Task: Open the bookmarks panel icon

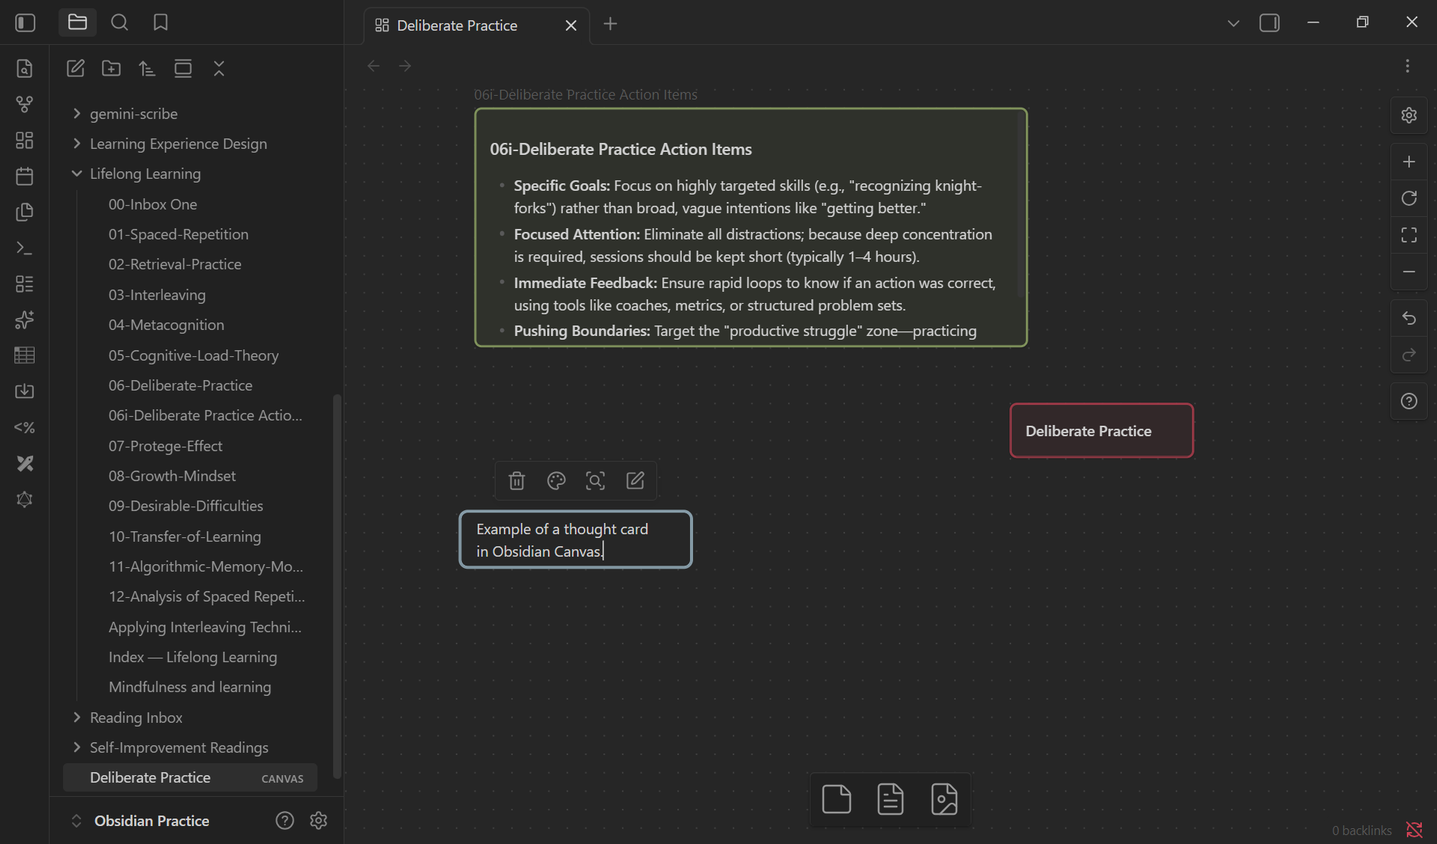Action: click(160, 22)
